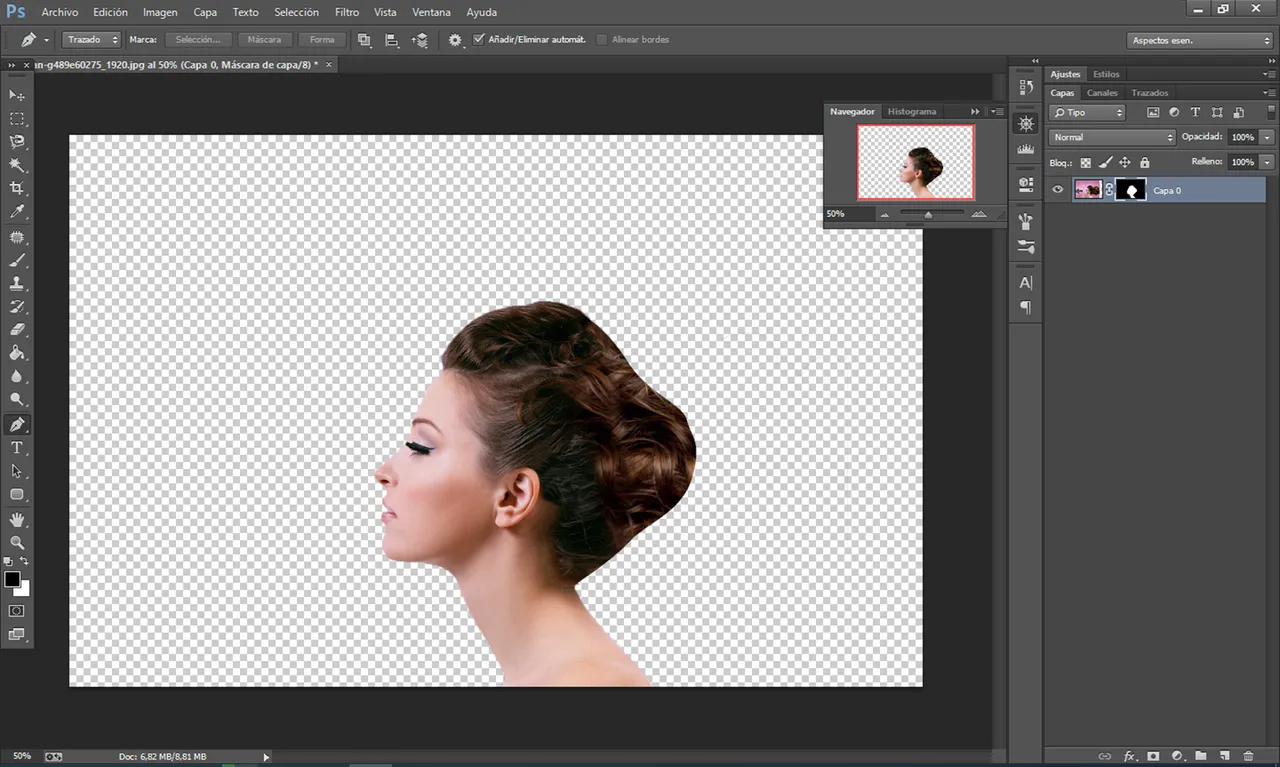The width and height of the screenshot is (1280, 767).
Task: Open the Aspectos esen. workspace dropdown
Action: tap(1199, 41)
